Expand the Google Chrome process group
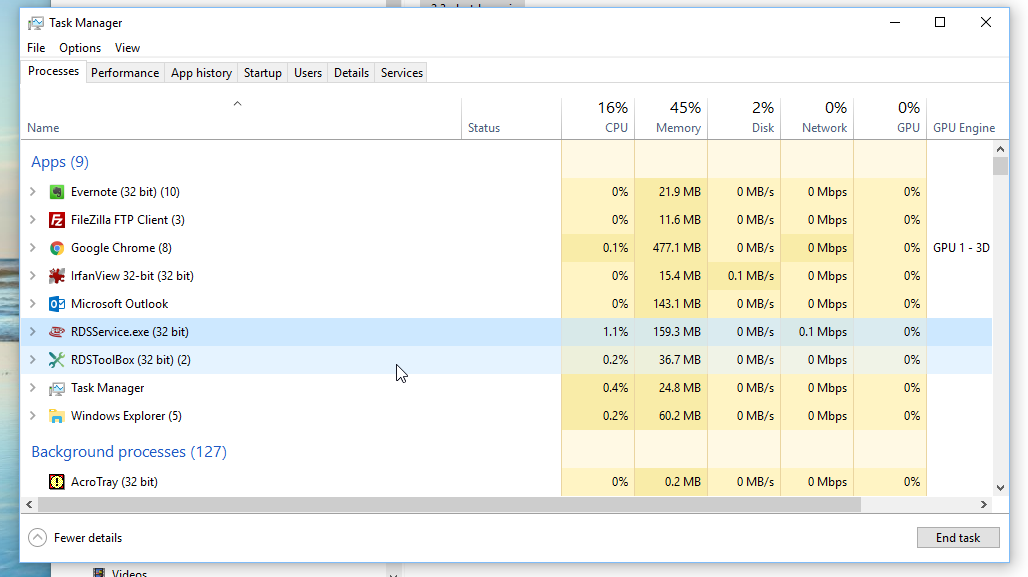The height and width of the screenshot is (577, 1028). point(33,248)
